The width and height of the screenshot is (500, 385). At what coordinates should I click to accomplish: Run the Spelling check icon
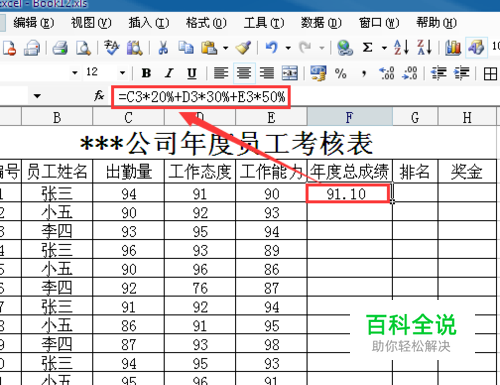coord(112,48)
